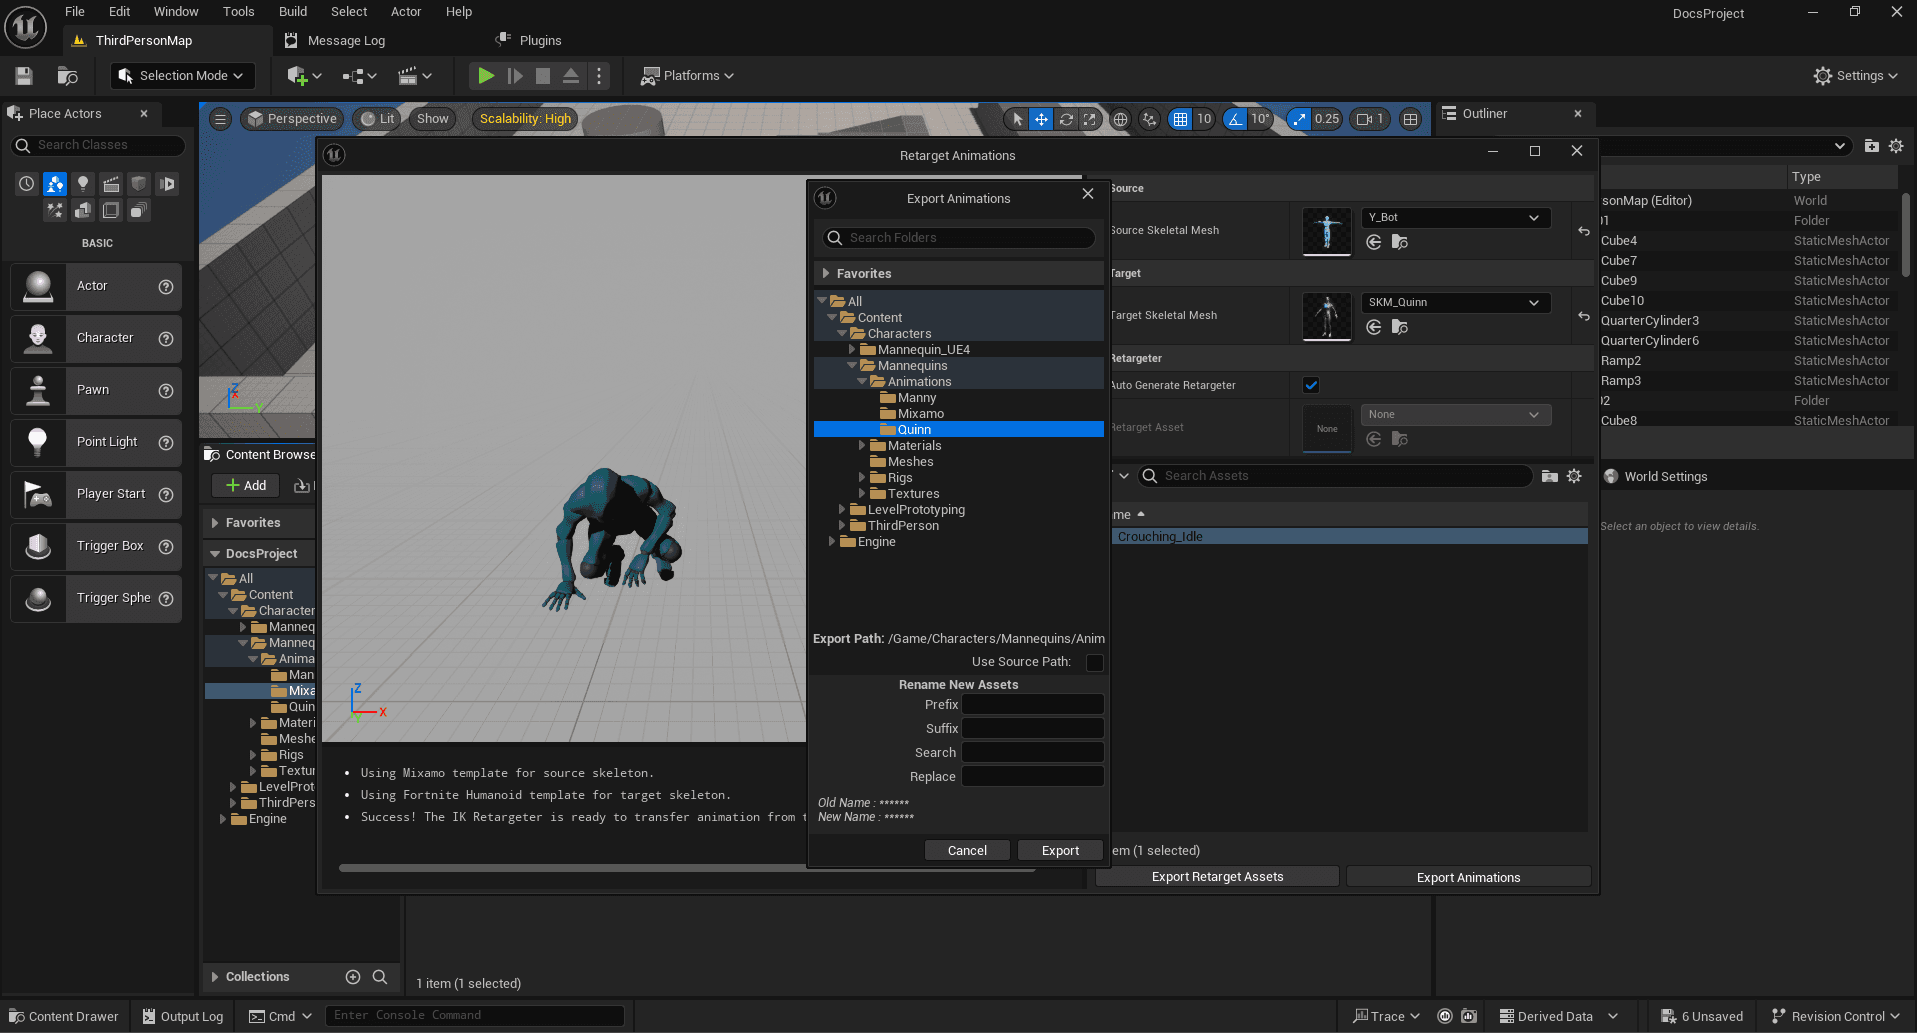Open the None retarget asset dropdown

[x=1456, y=415]
